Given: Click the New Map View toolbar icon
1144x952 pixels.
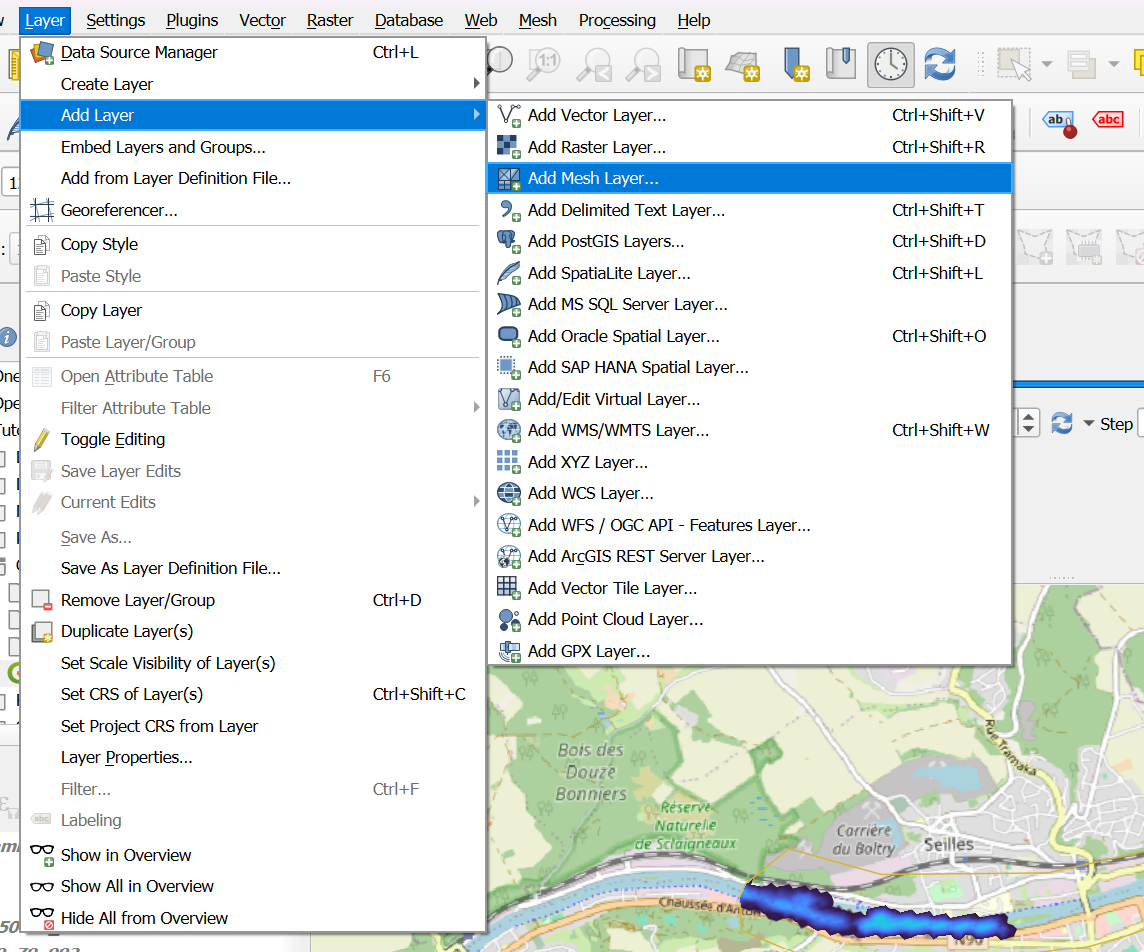Looking at the screenshot, I should coord(694,64).
